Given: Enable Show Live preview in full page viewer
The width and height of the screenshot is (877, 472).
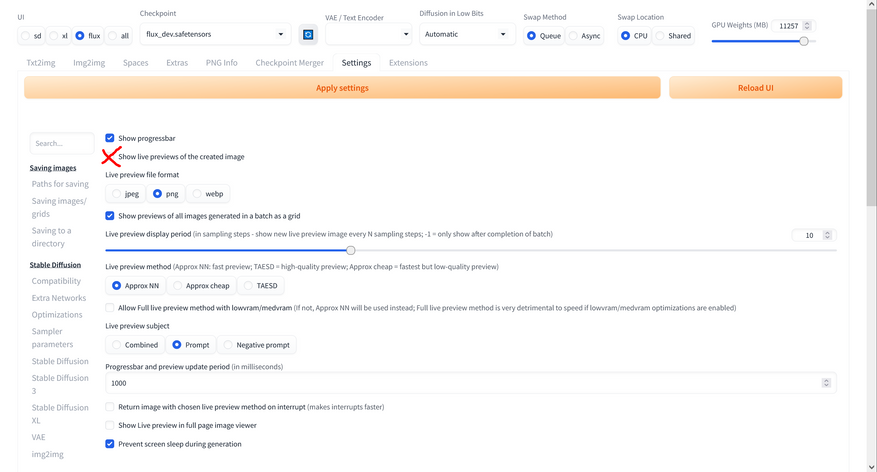Looking at the screenshot, I should [110, 425].
